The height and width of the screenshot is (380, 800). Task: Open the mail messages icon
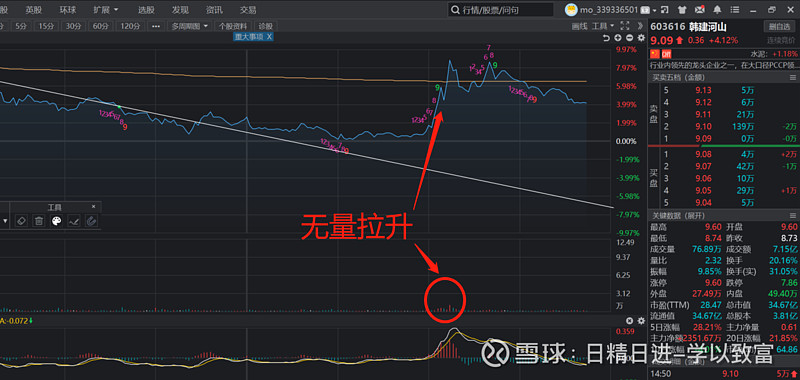coord(700,10)
